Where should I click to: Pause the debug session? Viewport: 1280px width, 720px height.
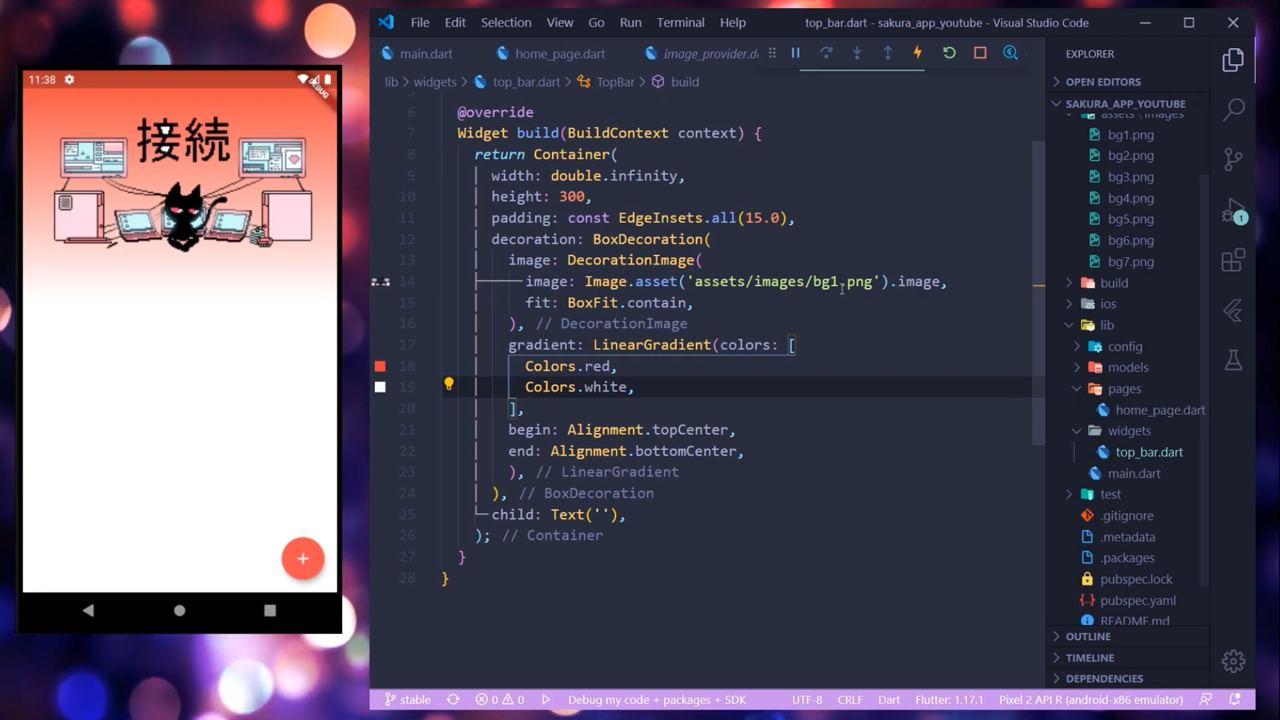pyautogui.click(x=795, y=53)
